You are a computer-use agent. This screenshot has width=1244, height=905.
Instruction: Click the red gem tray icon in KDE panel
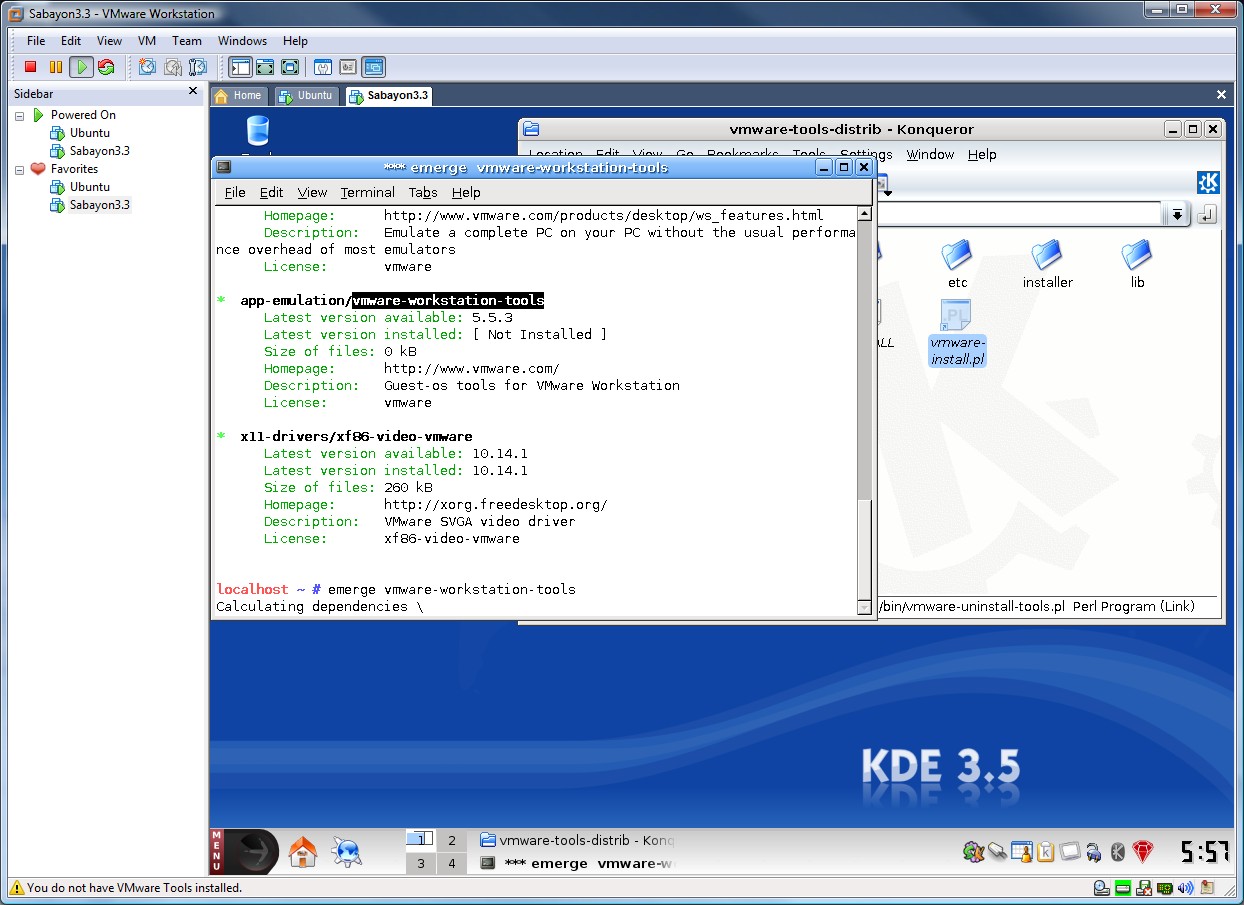click(x=1143, y=852)
